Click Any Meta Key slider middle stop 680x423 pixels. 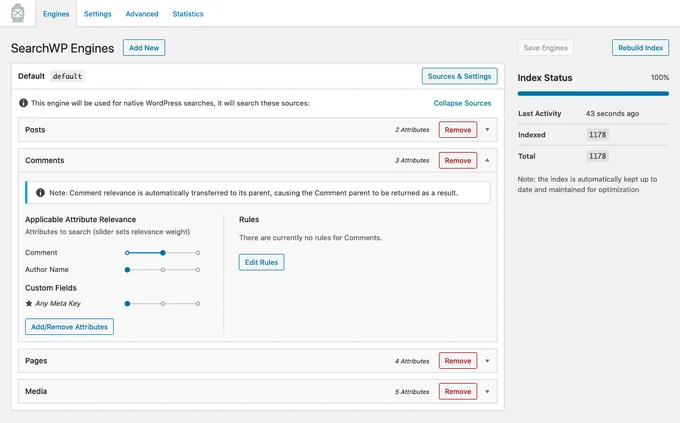(163, 304)
